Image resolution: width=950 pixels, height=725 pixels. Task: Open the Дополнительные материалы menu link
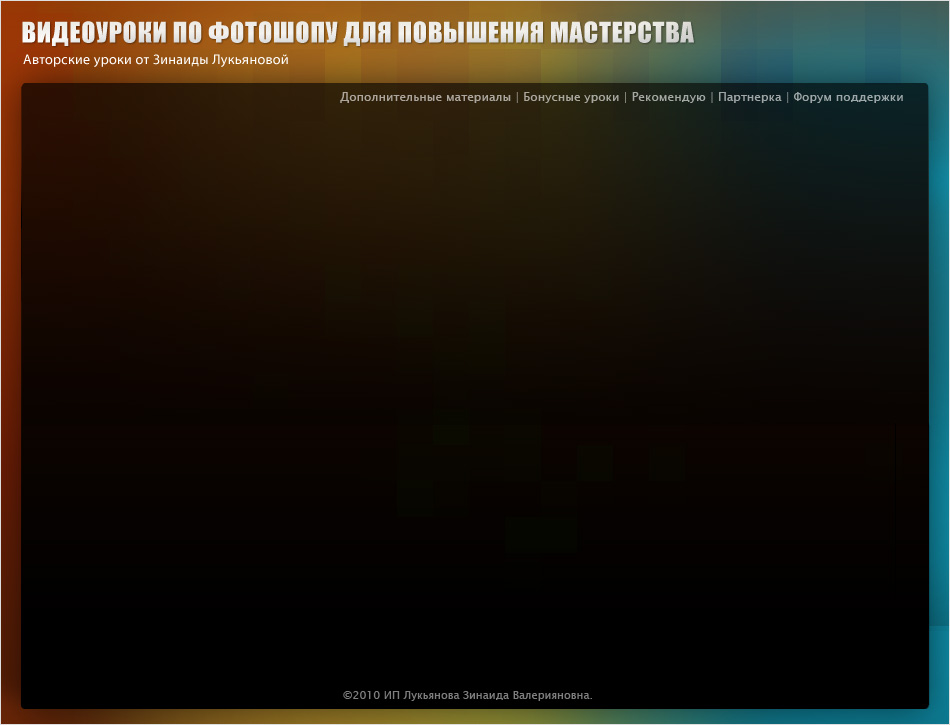(425, 98)
